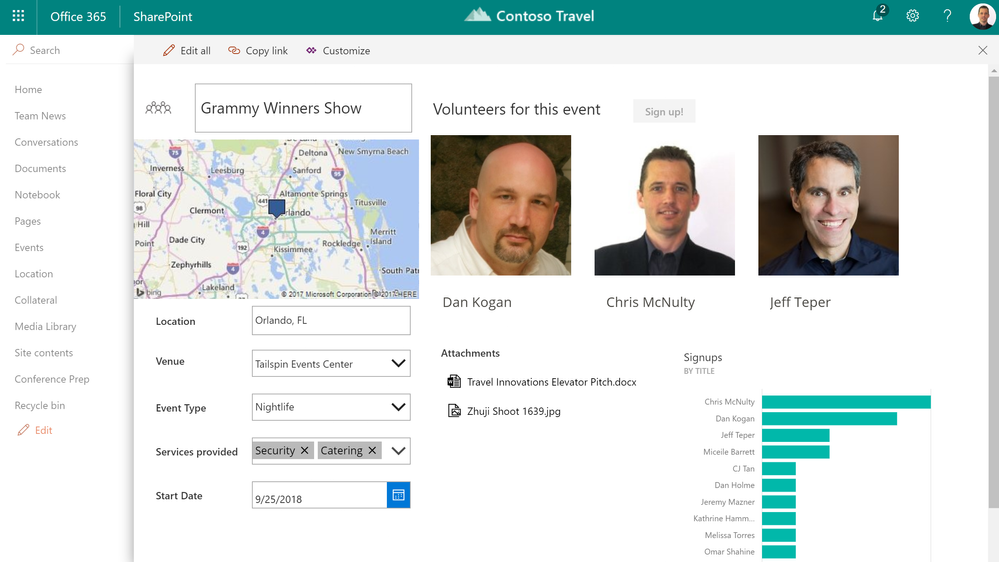Expand the Venue dropdown
Image resolution: width=999 pixels, height=562 pixels.
click(x=398, y=363)
